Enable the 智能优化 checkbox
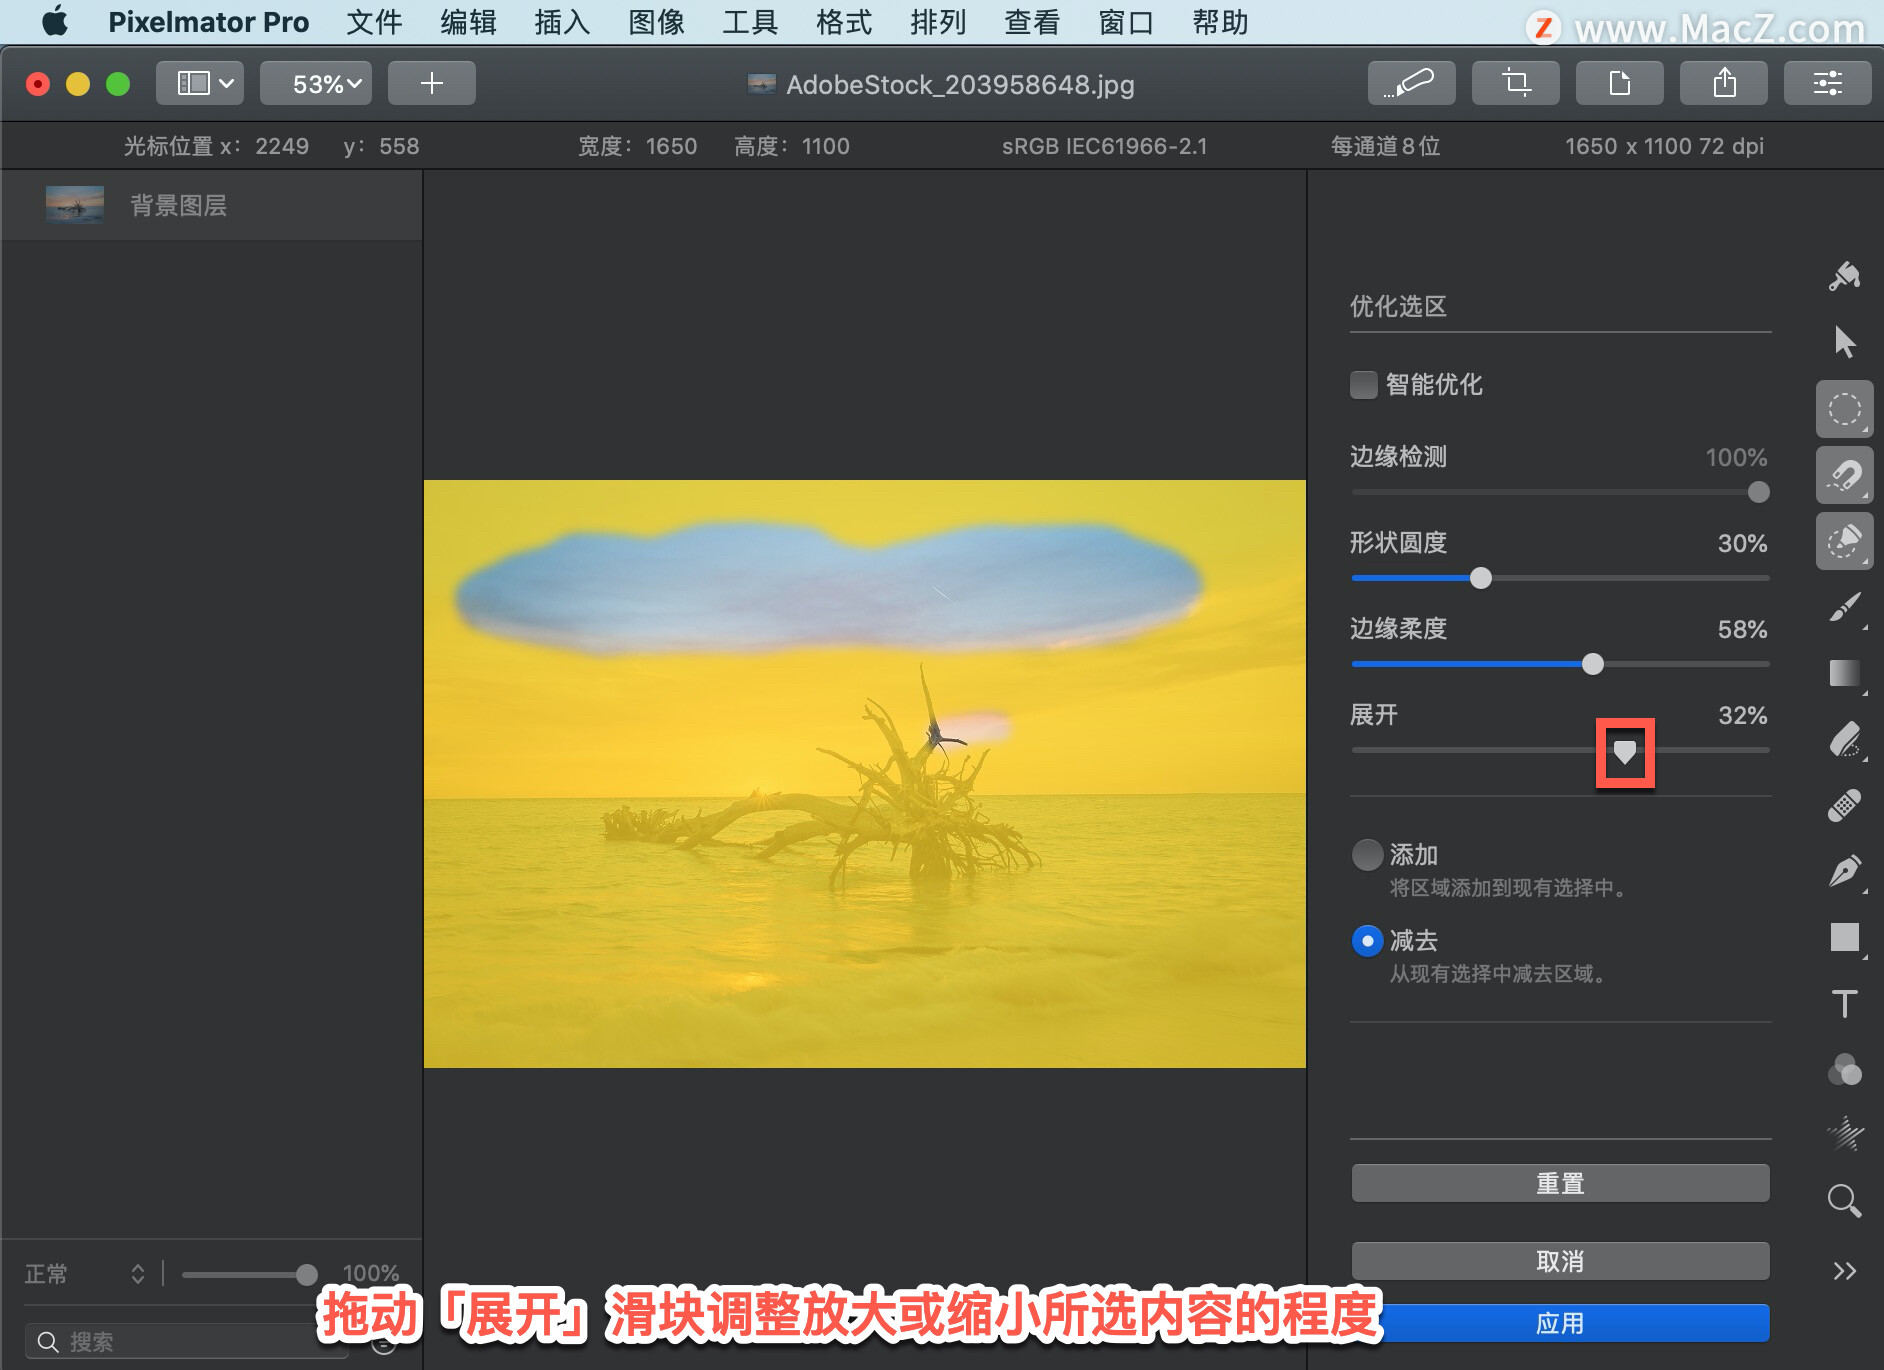The width and height of the screenshot is (1884, 1370). pos(1363,385)
